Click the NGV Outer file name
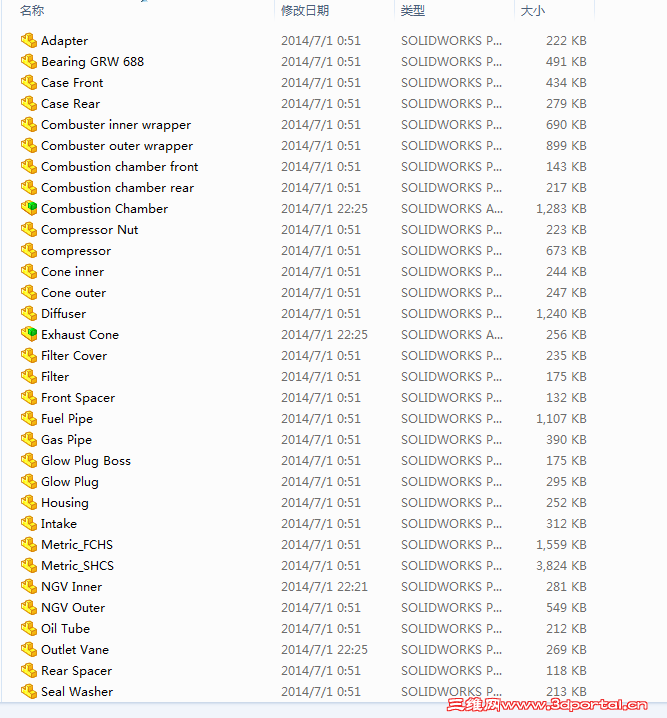 point(73,608)
